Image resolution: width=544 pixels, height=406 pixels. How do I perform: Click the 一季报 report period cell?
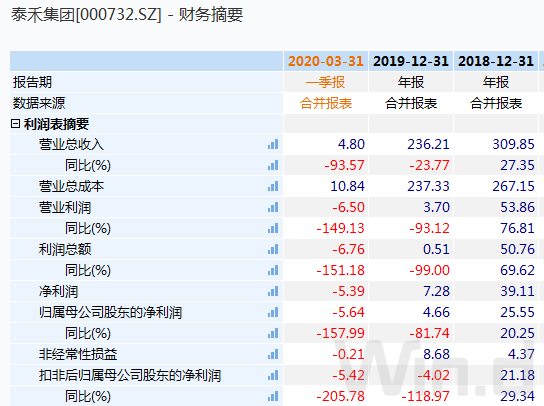point(325,82)
